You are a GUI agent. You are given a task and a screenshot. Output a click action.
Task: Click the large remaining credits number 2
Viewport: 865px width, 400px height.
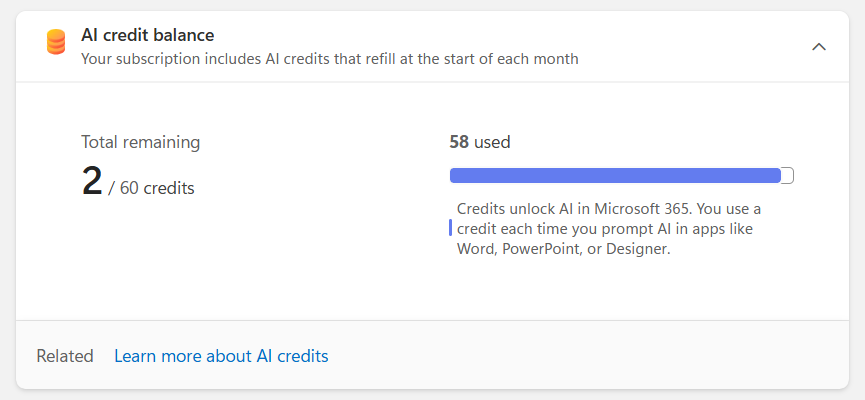92,182
